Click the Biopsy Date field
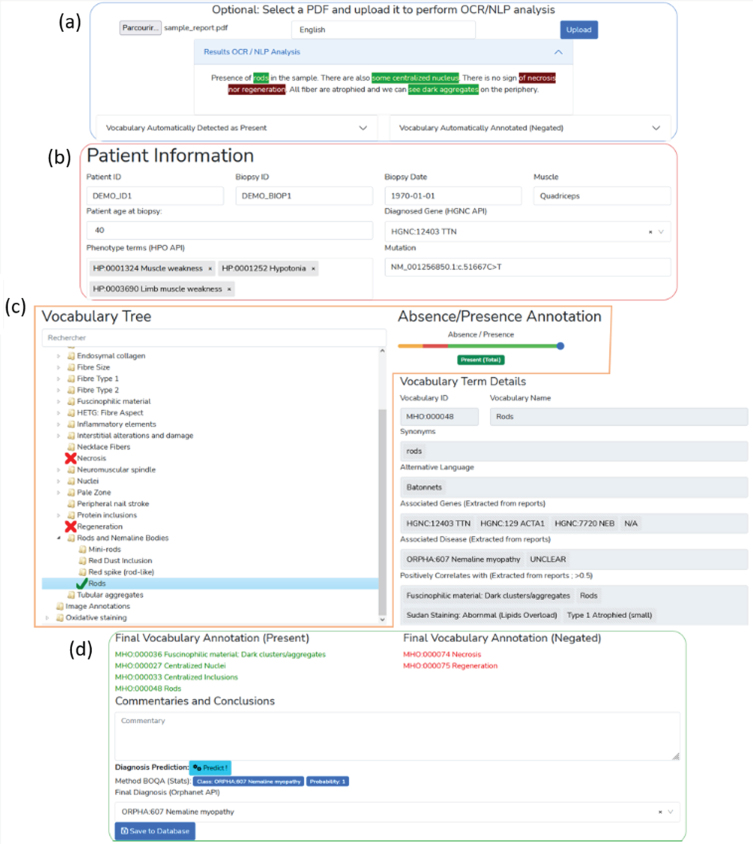The image size is (753, 844). [453, 196]
